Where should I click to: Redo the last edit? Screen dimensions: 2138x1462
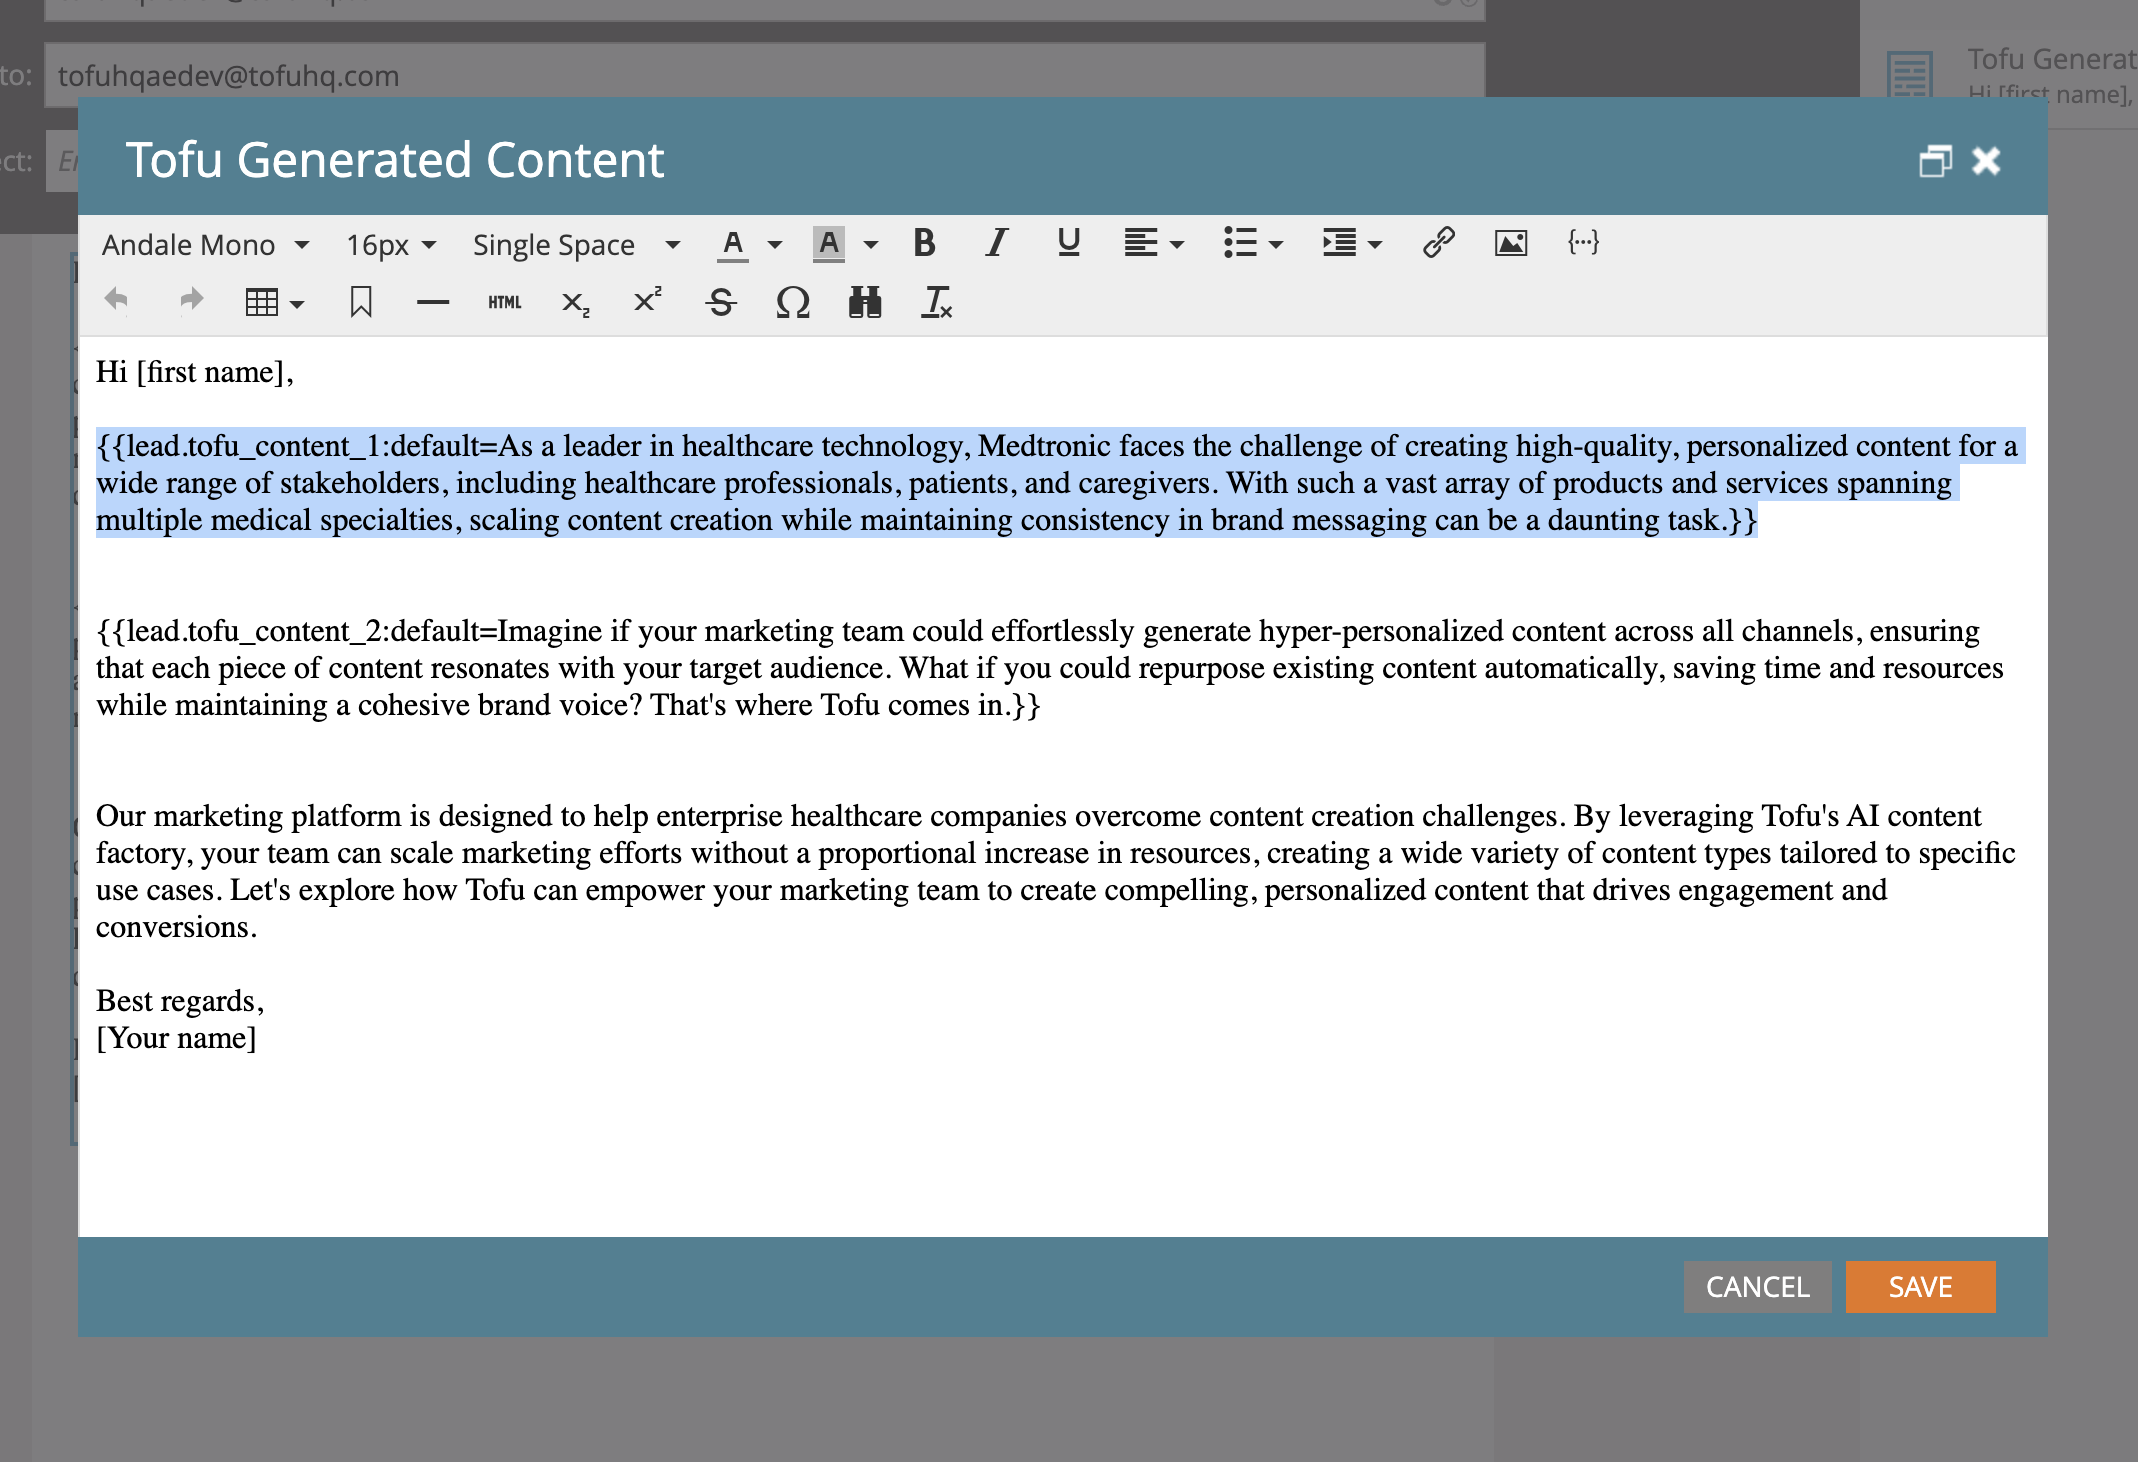point(190,300)
